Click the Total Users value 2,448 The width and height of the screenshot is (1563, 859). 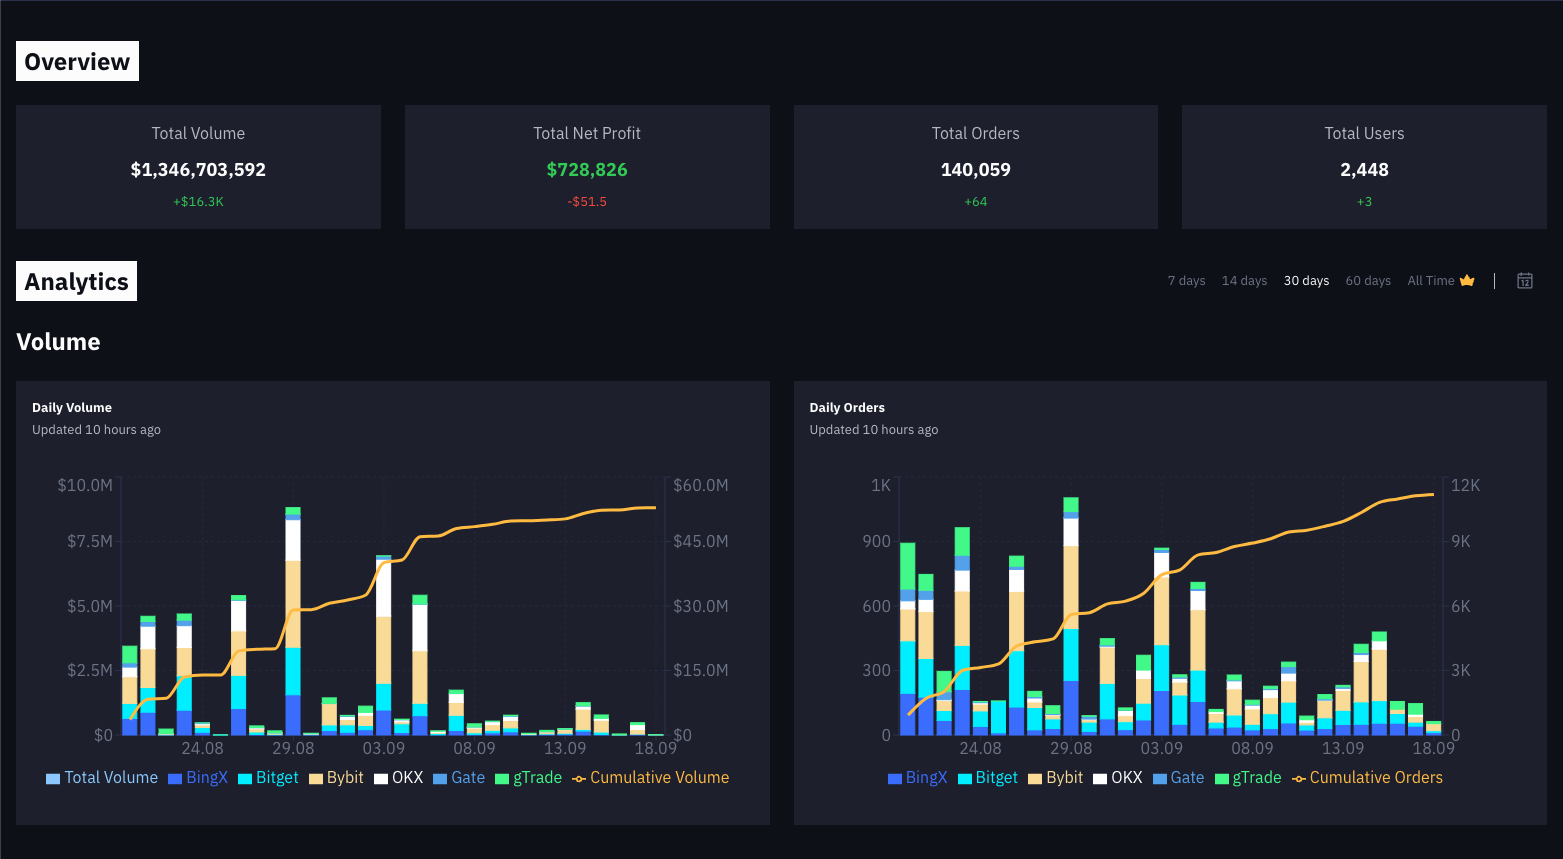[1364, 170]
